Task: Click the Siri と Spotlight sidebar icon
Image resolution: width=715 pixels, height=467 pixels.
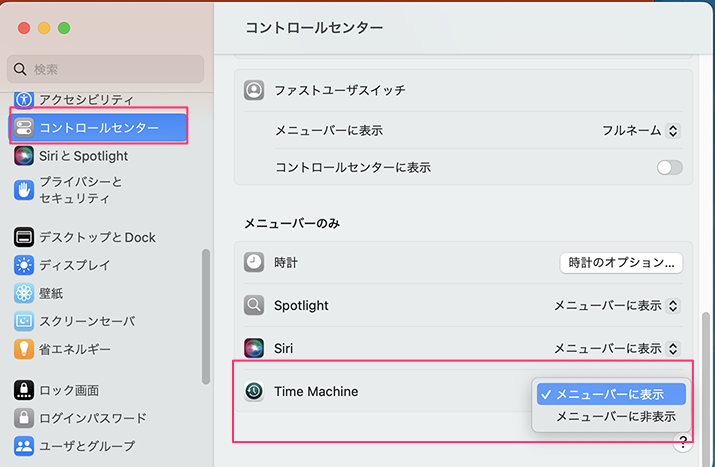Action: tap(24, 156)
